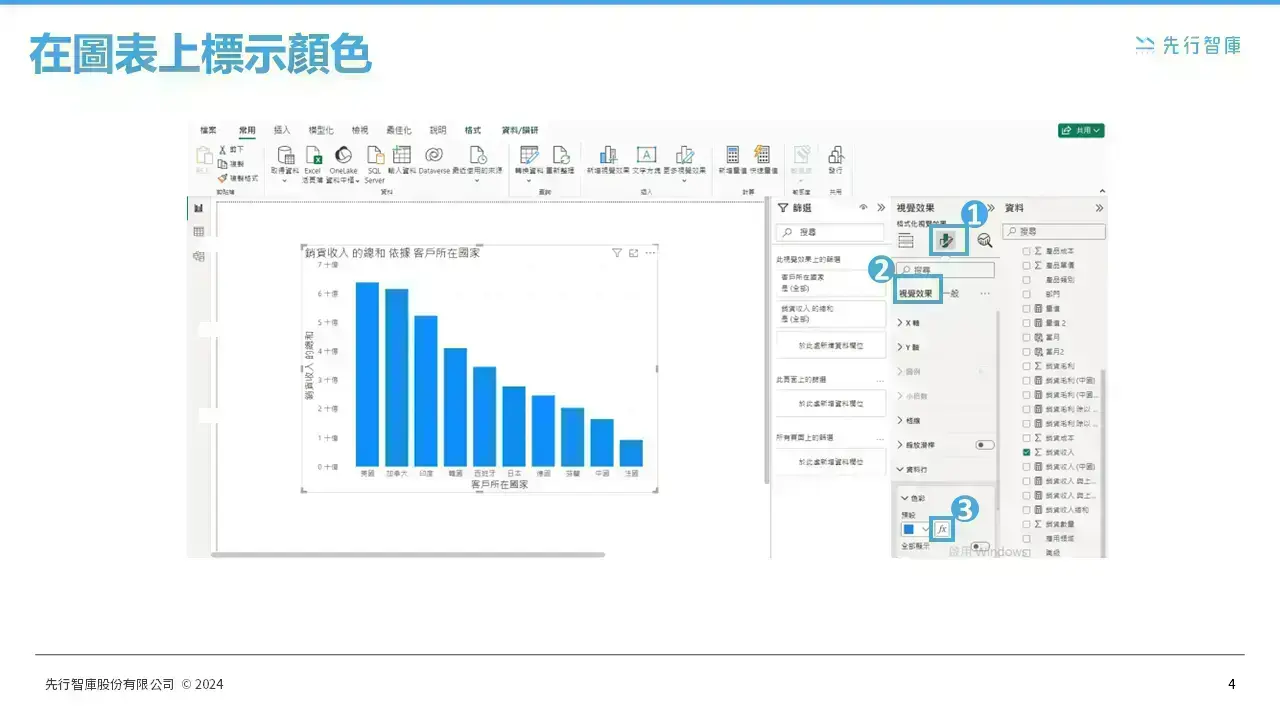
Task: Check the 部門 field checkbox
Action: (x=1027, y=295)
